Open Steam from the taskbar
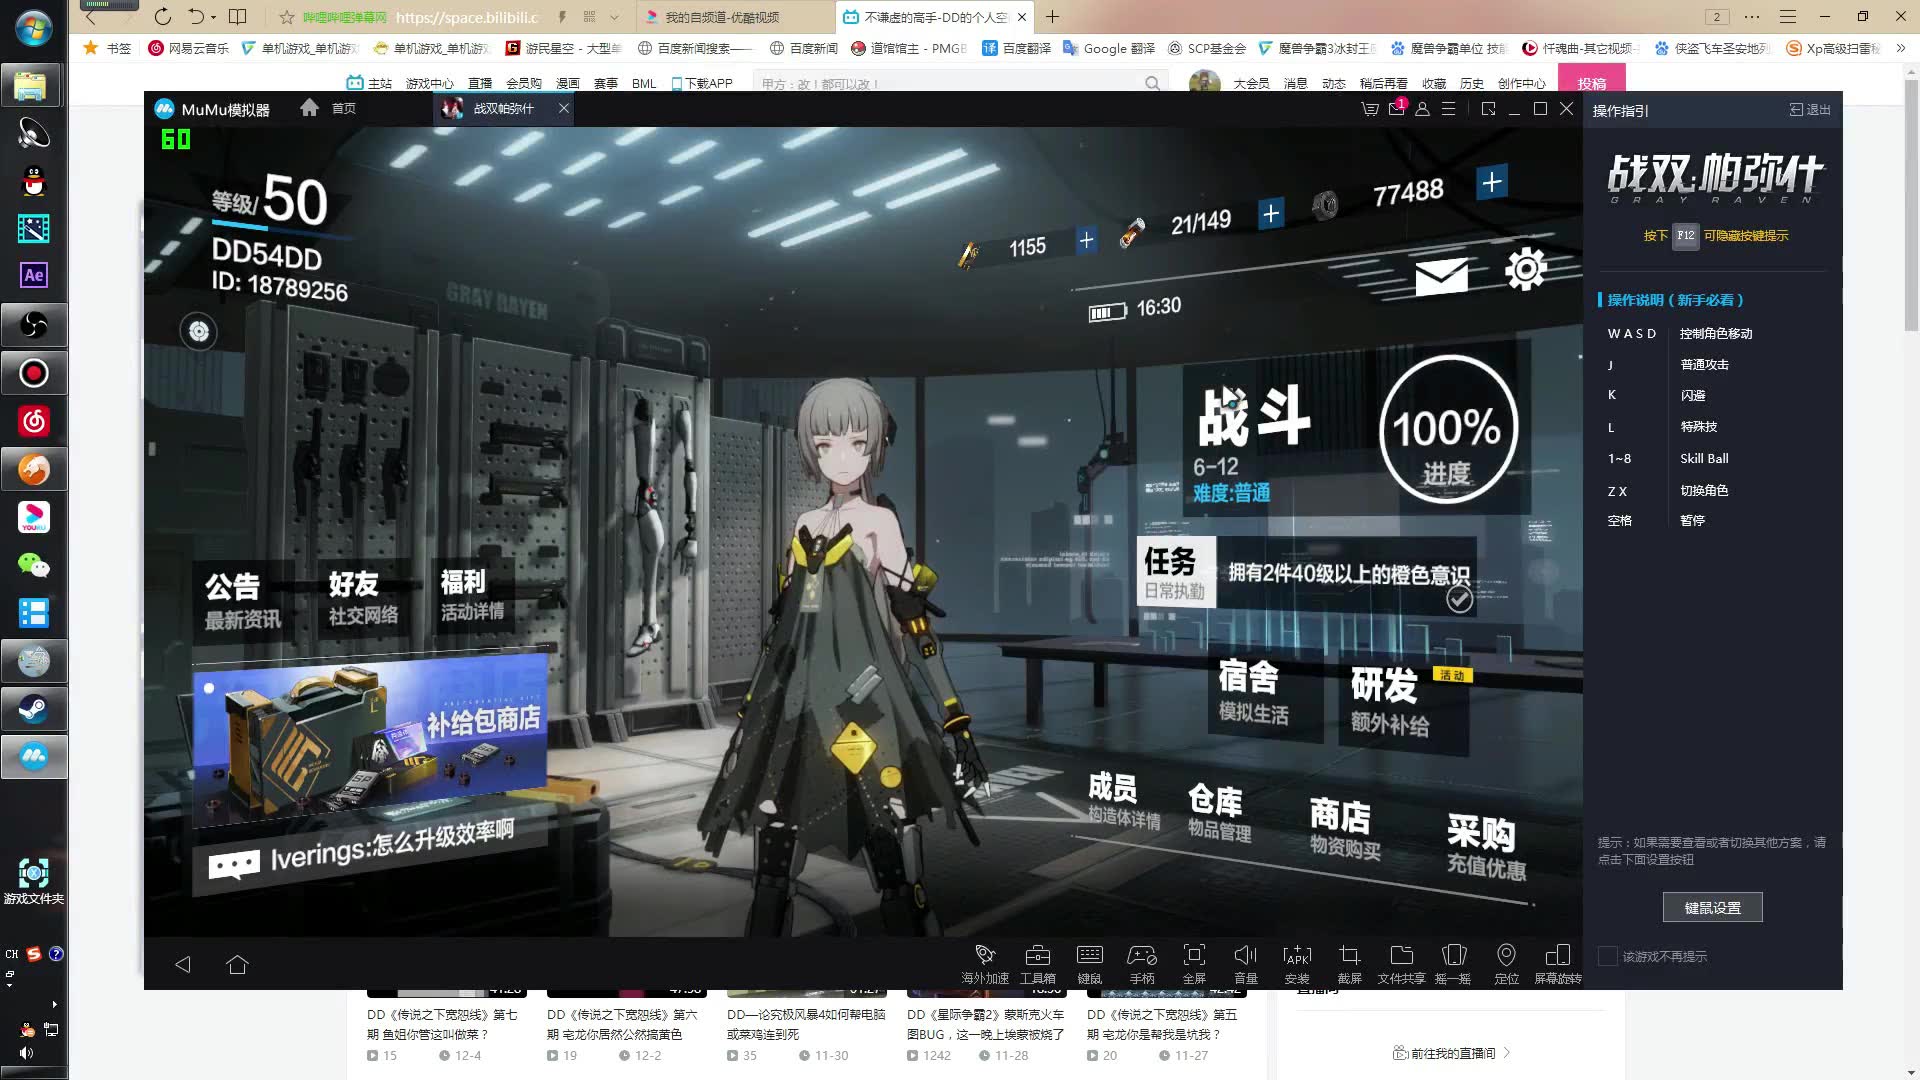The image size is (1920, 1080). click(x=34, y=709)
